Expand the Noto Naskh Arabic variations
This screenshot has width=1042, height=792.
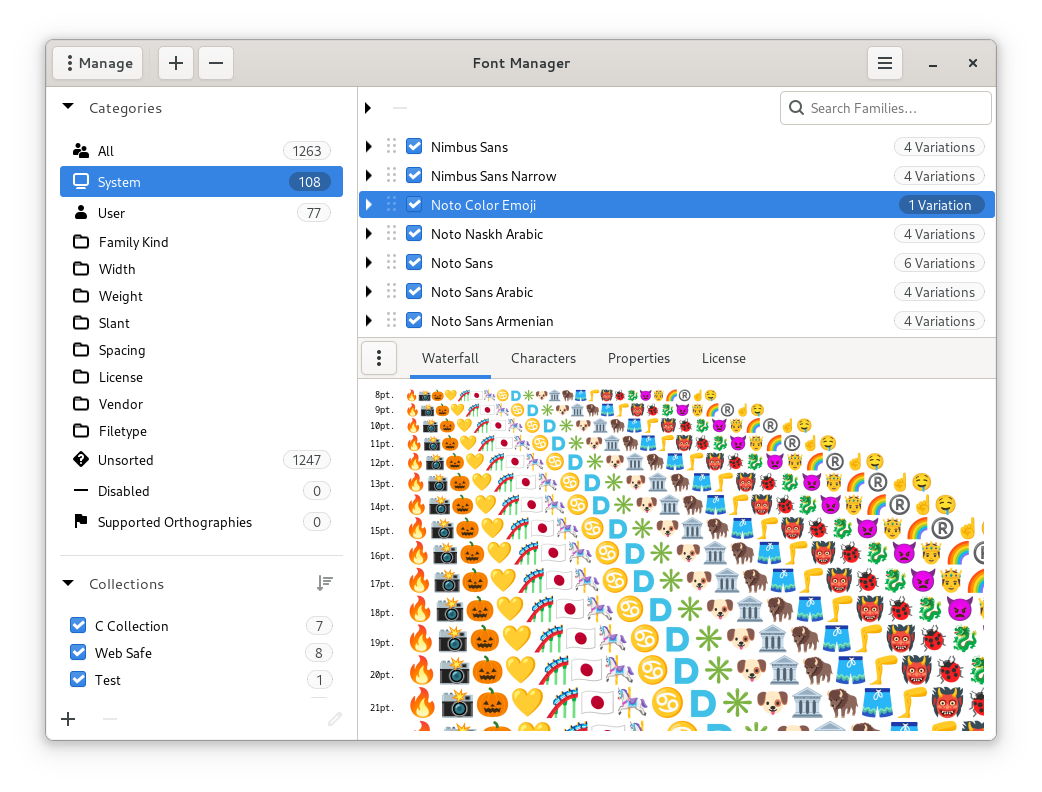point(369,234)
